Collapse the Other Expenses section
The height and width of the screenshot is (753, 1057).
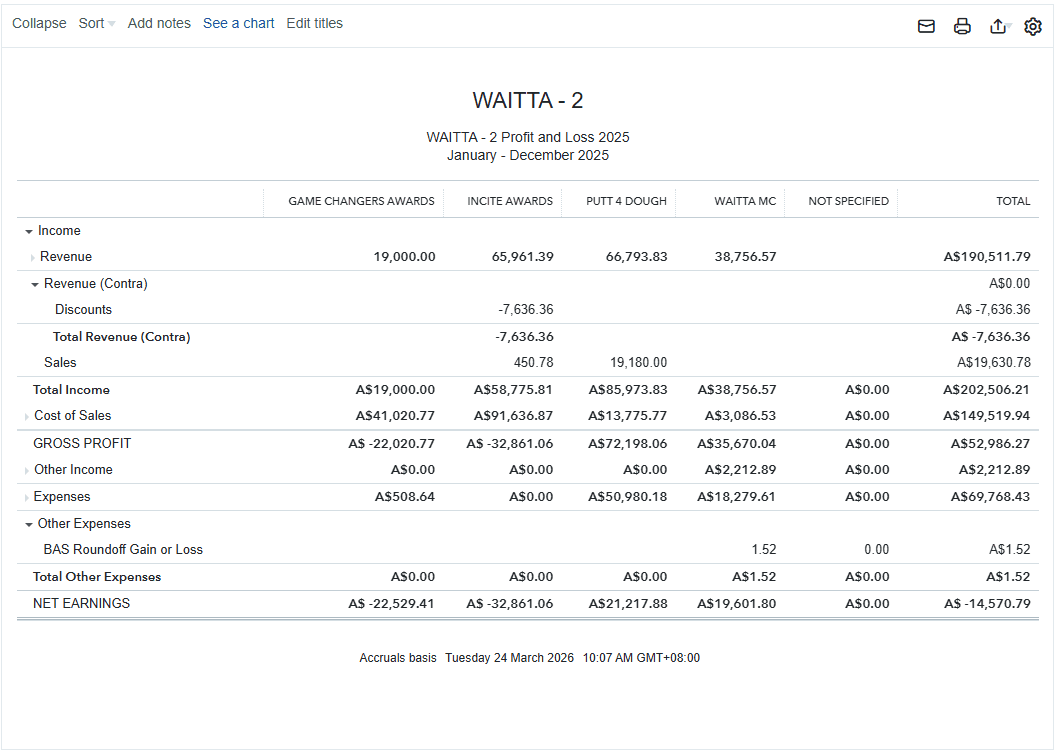29,524
